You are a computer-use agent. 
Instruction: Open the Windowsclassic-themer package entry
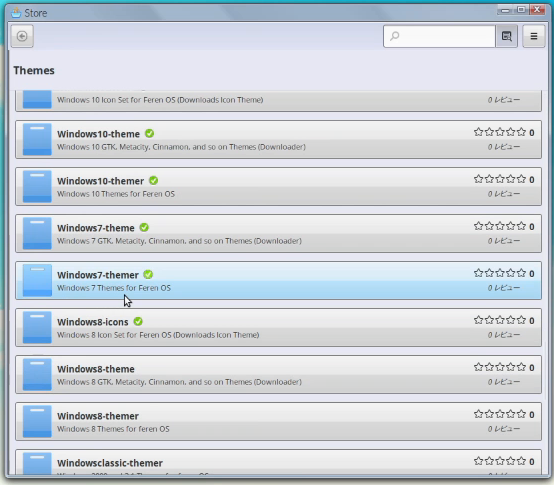point(278,462)
